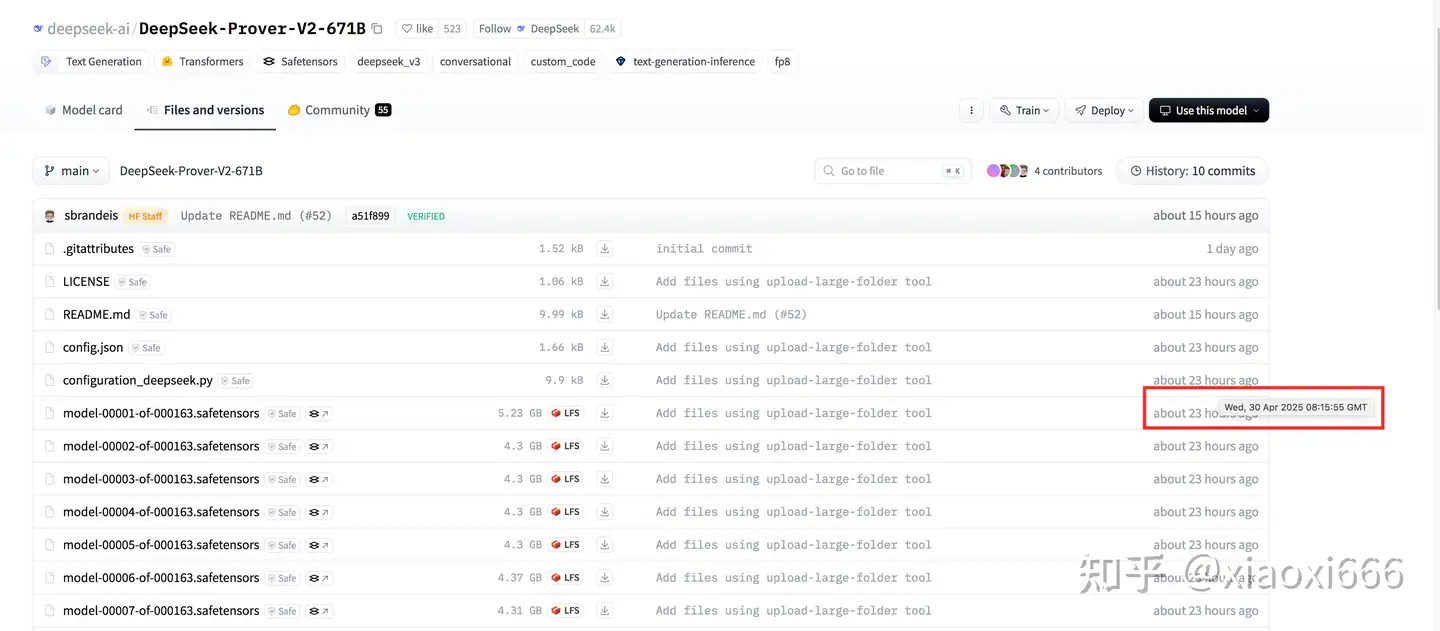Open safetensors viewer for model-00003 file

click(318, 480)
